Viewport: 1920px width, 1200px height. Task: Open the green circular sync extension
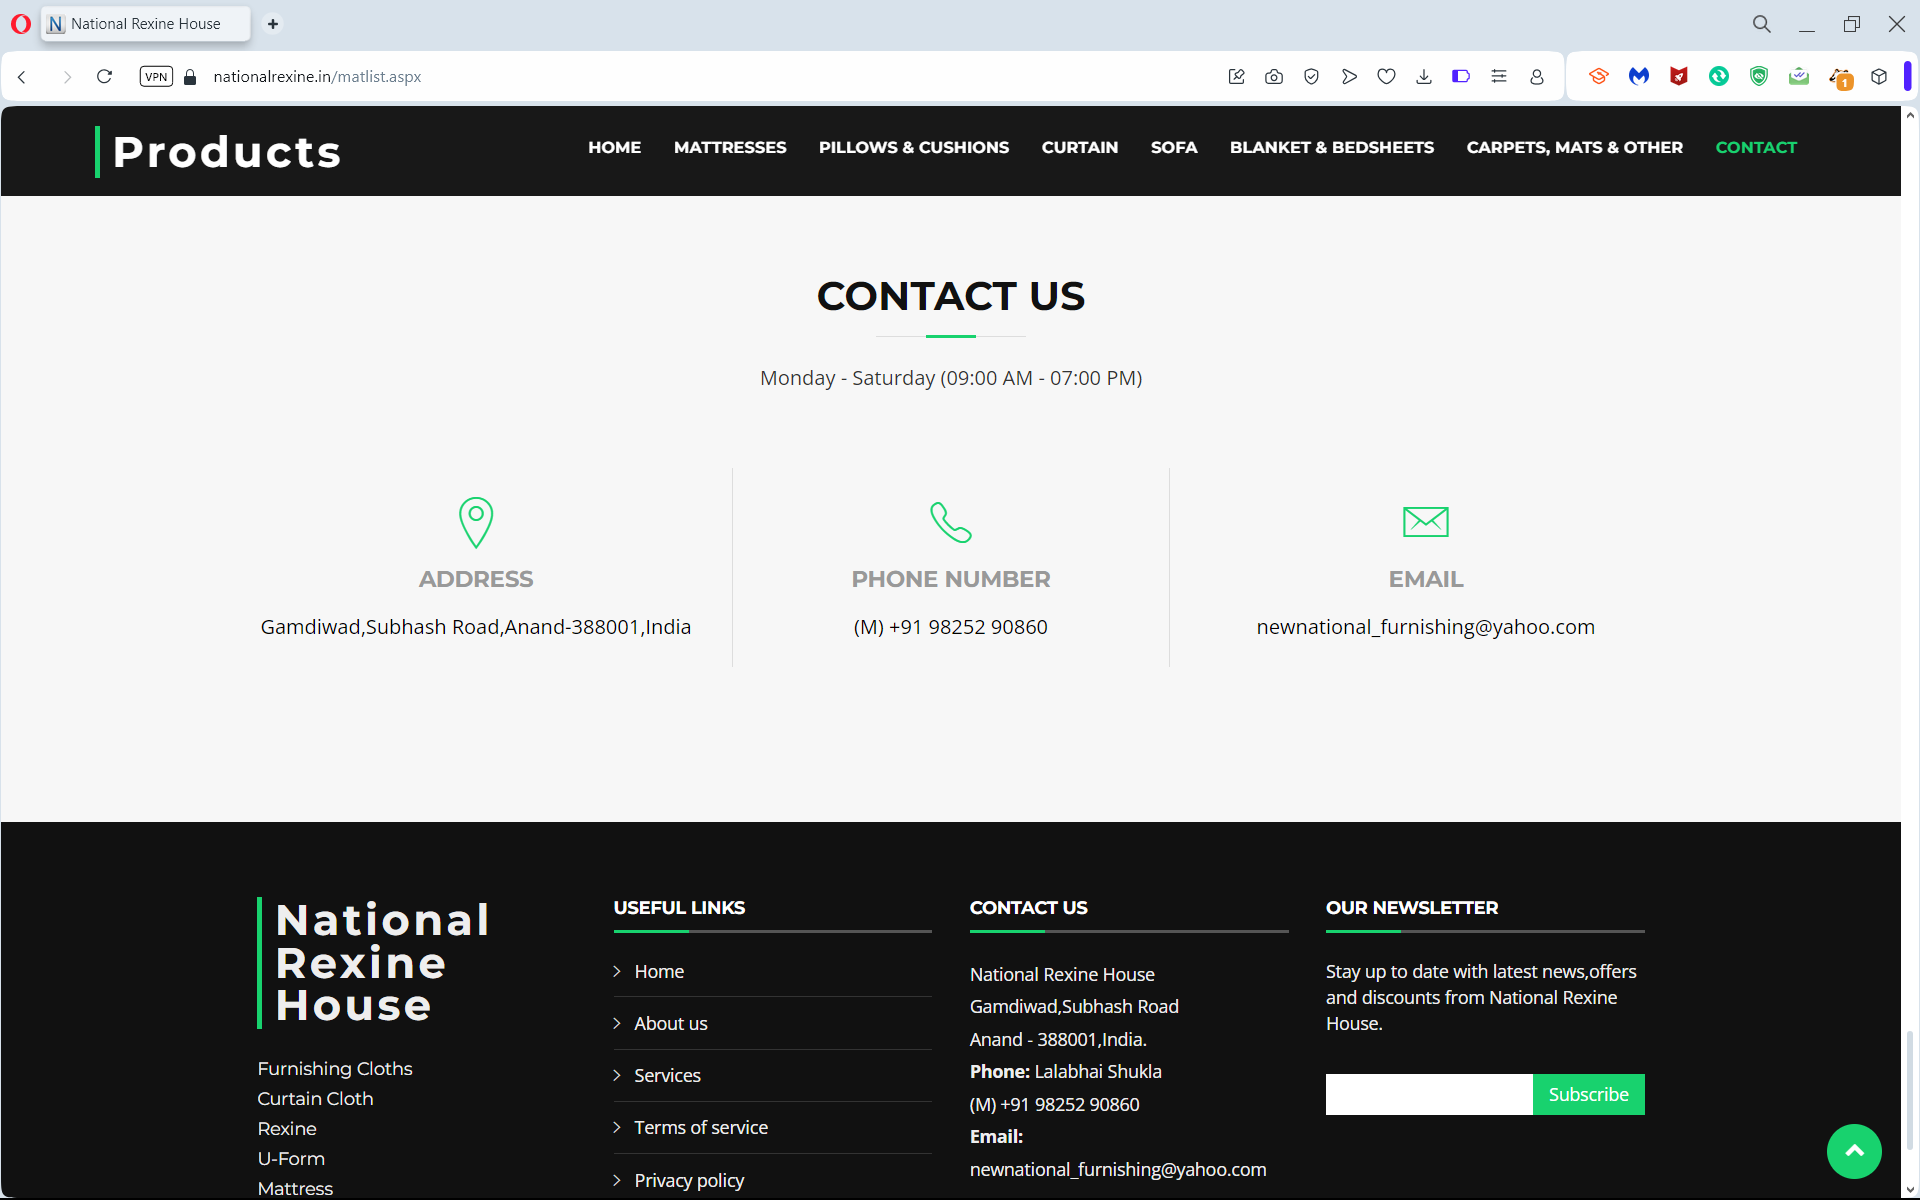pos(1719,76)
